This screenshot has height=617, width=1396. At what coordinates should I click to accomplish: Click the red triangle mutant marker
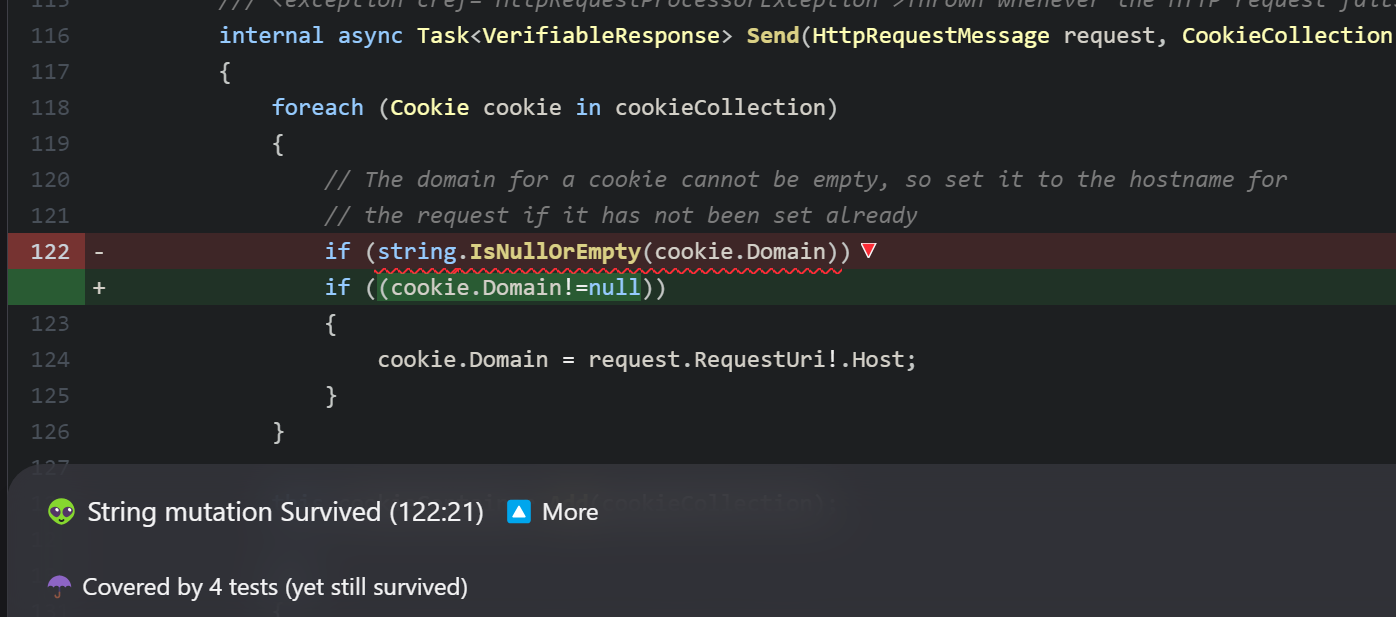[x=868, y=251]
